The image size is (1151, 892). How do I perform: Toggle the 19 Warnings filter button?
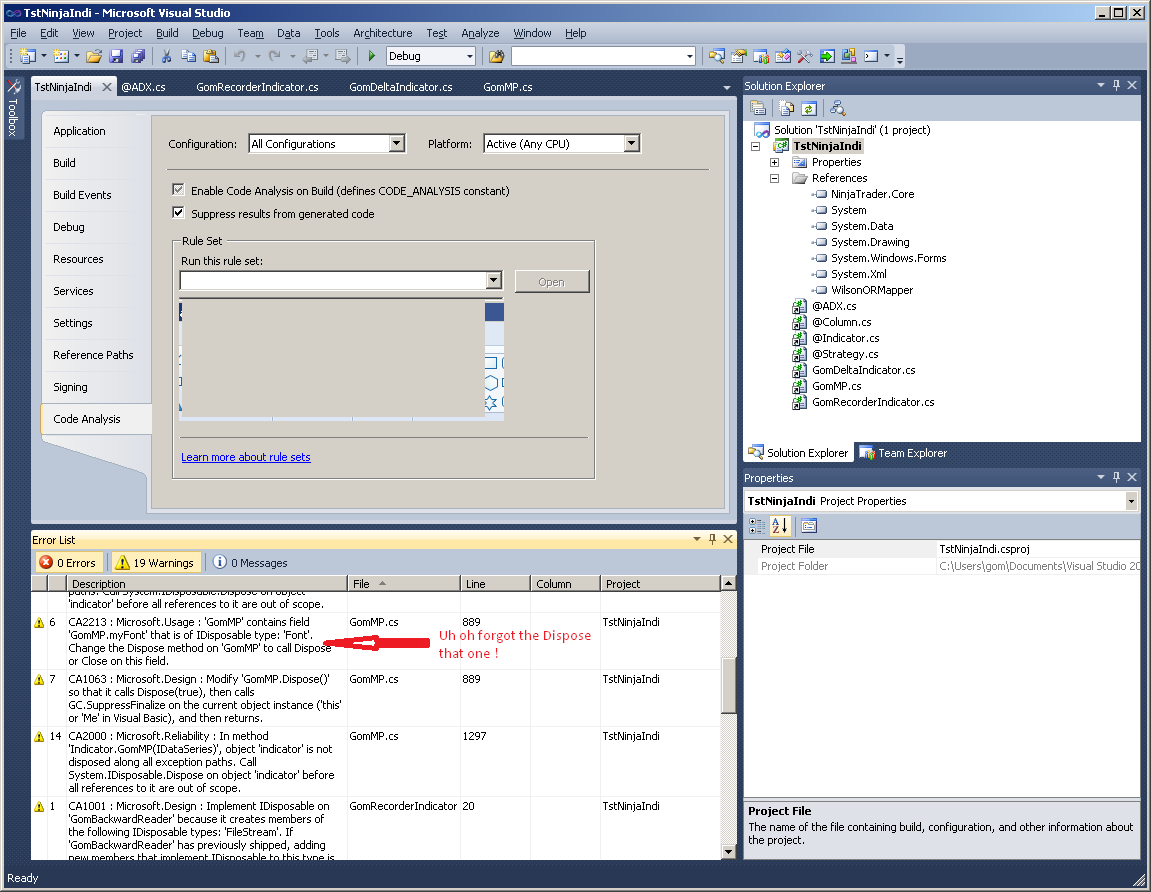pos(155,562)
